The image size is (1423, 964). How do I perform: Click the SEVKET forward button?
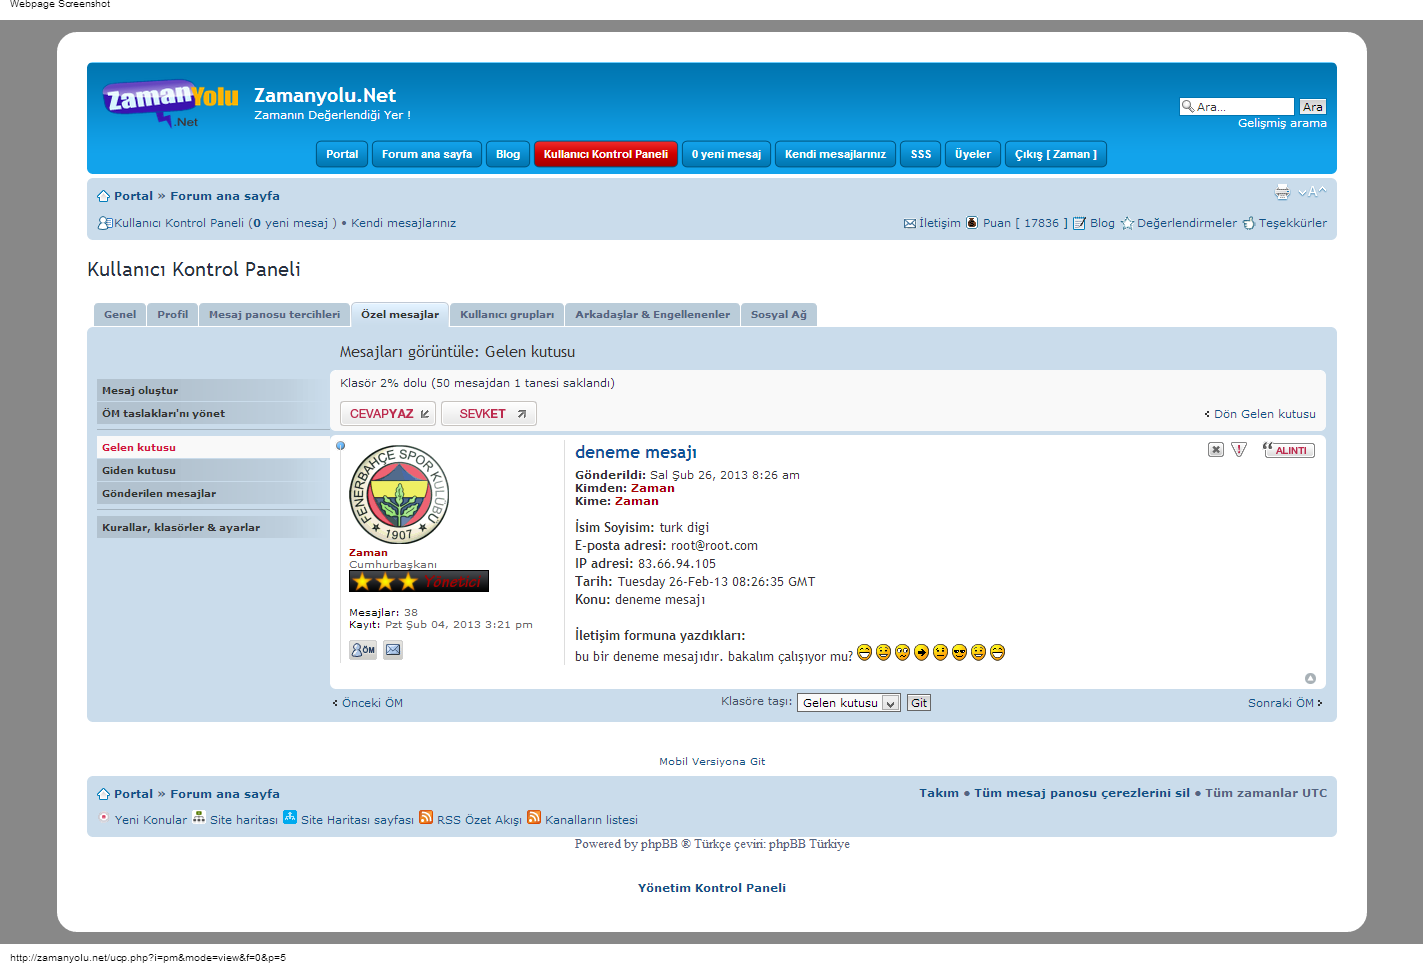[x=489, y=414]
